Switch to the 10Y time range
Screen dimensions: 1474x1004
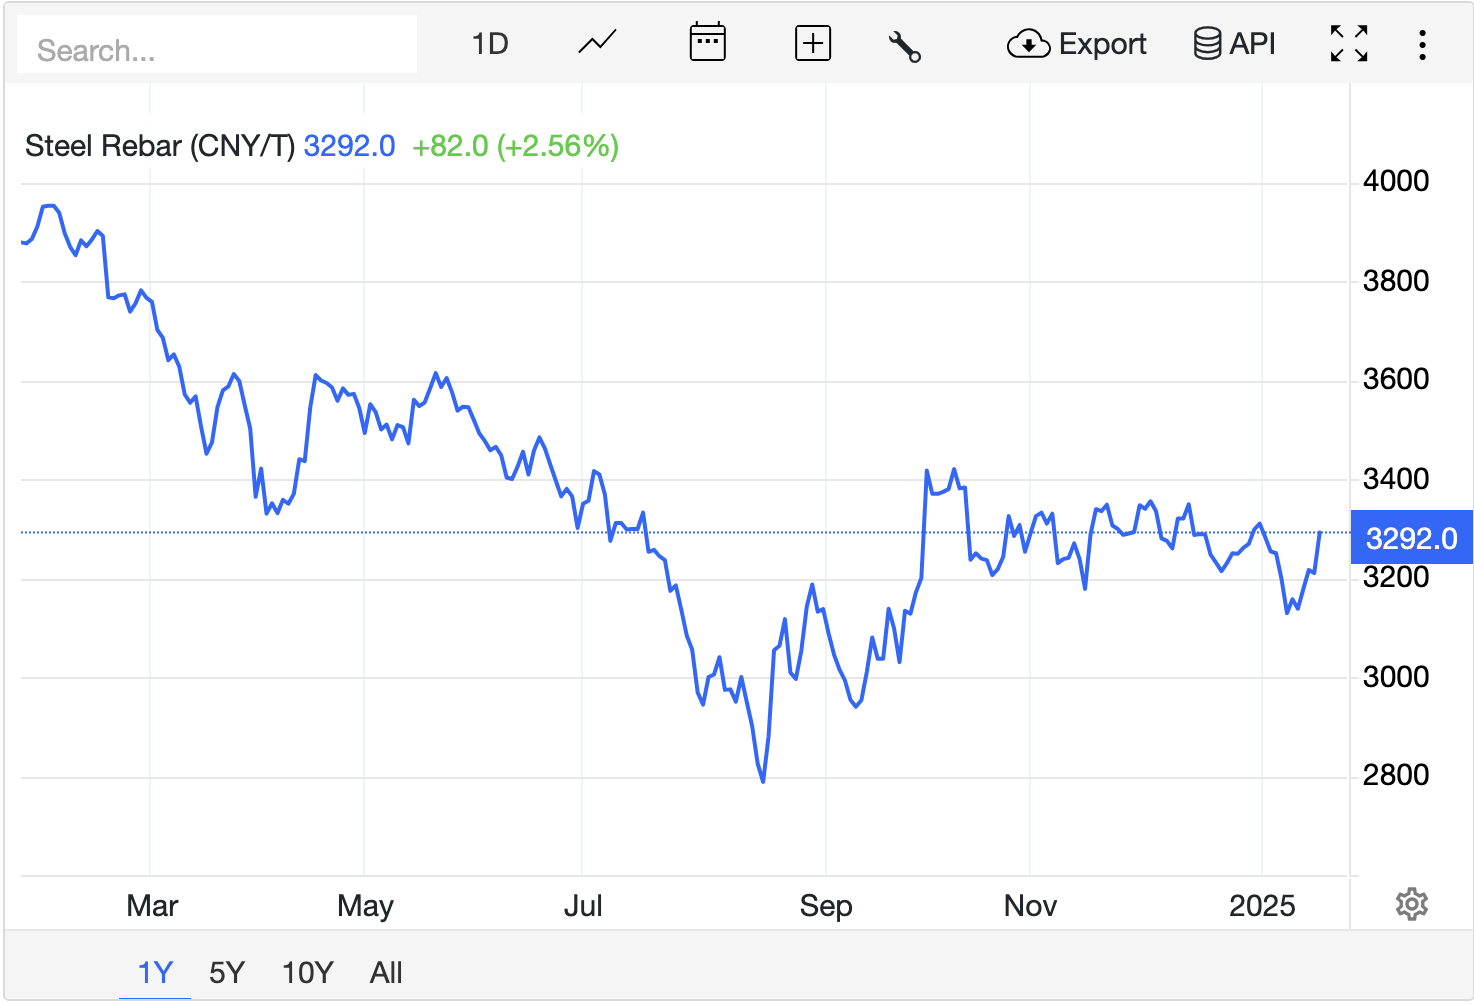pos(307,972)
